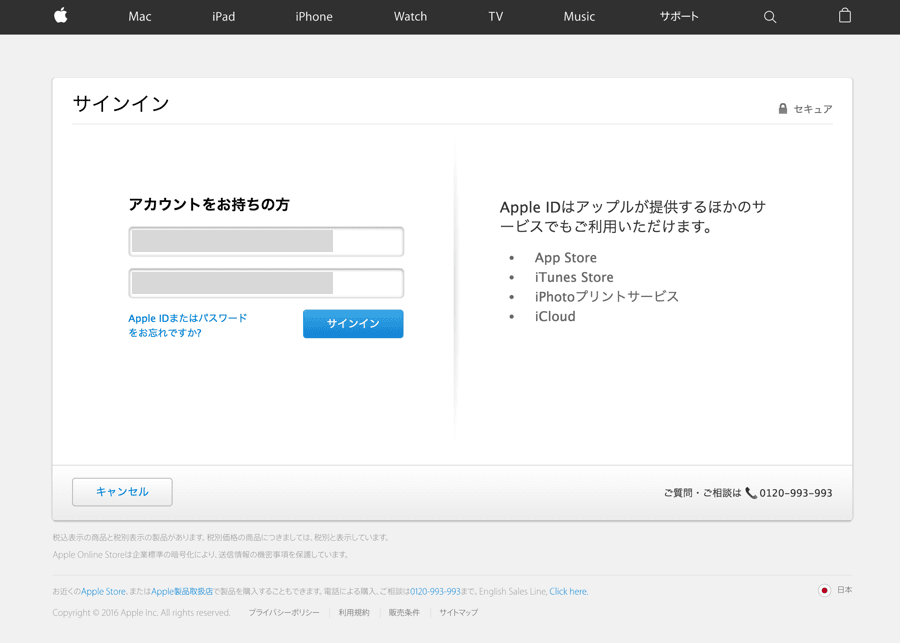Focus the Apple ID input field

tap(266, 242)
